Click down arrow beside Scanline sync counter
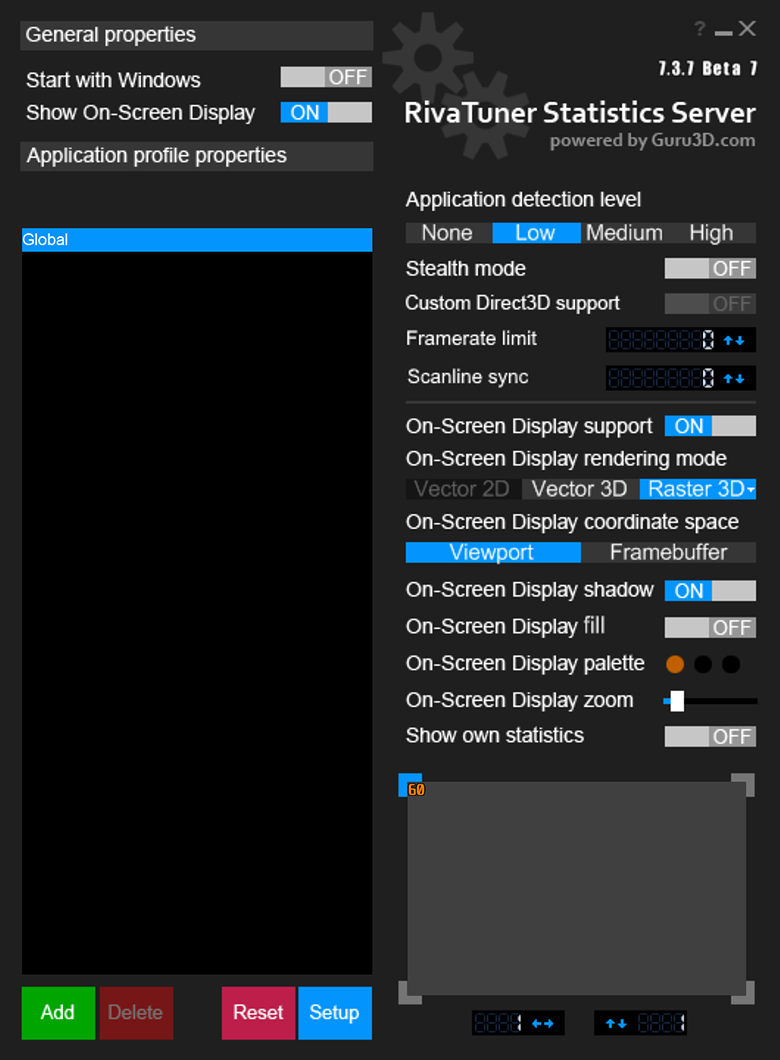This screenshot has width=780, height=1060. coord(742,378)
